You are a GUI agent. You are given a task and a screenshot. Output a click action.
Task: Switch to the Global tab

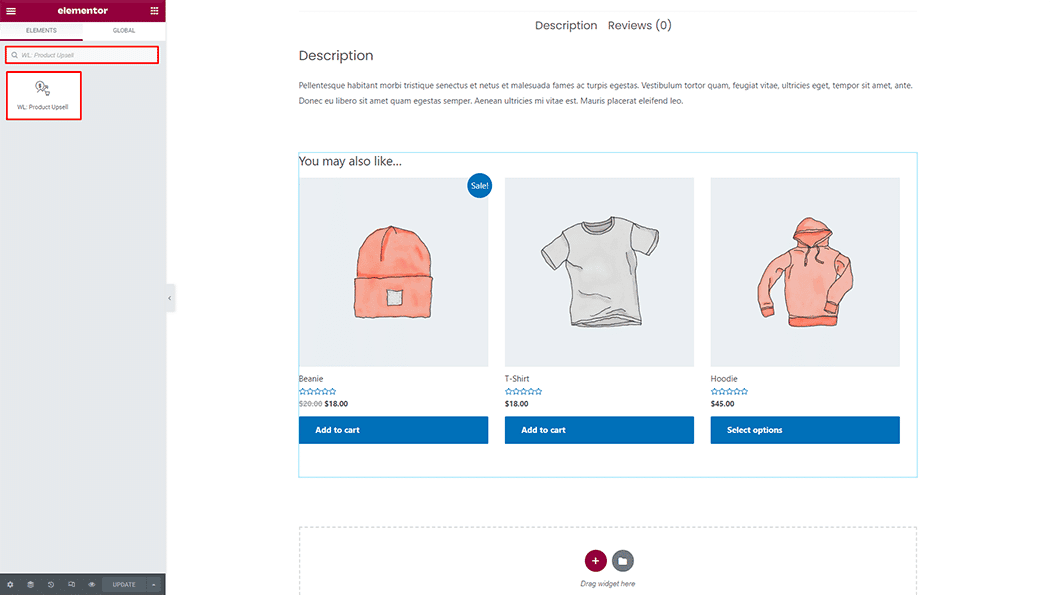(x=124, y=31)
